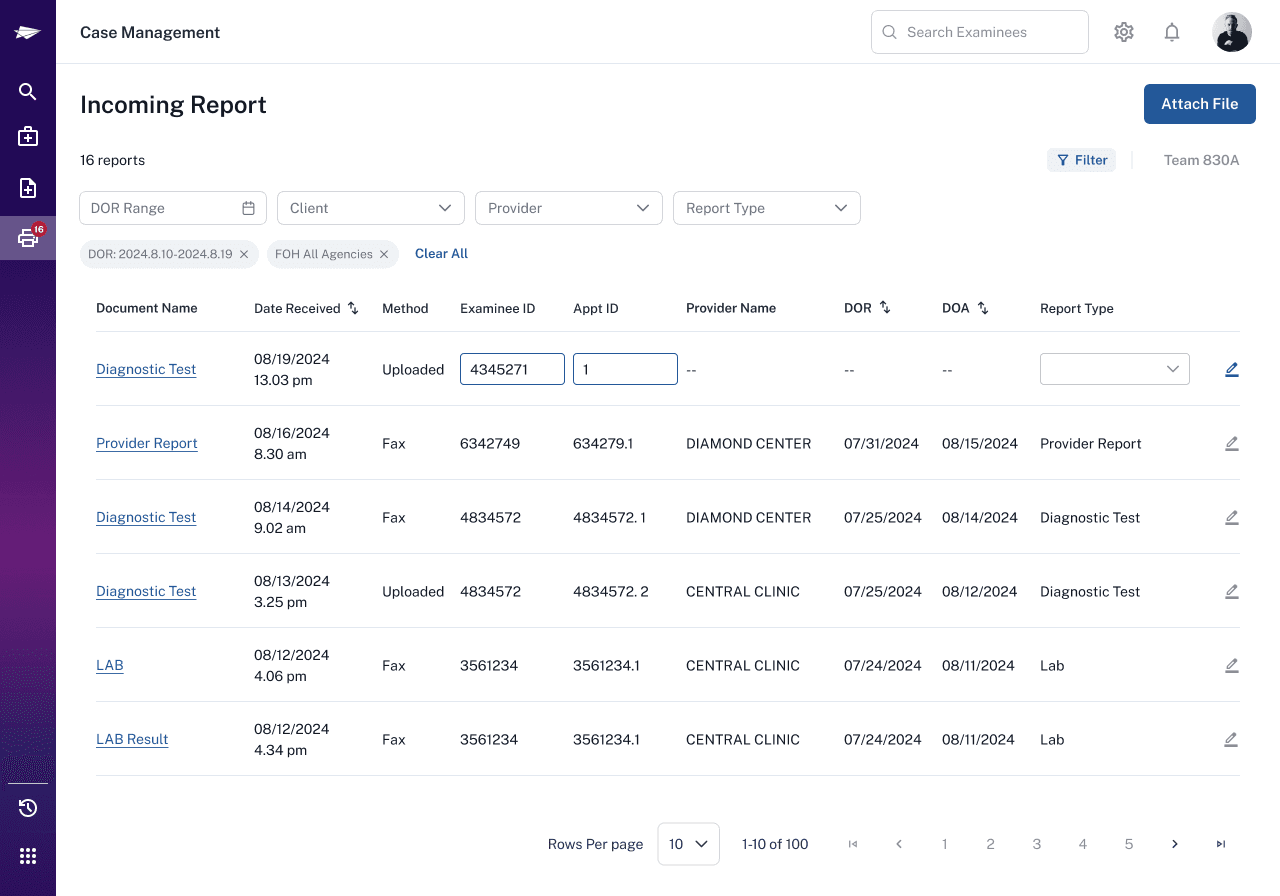Click the Attach File button
This screenshot has height=896, width=1280.
1200,104
